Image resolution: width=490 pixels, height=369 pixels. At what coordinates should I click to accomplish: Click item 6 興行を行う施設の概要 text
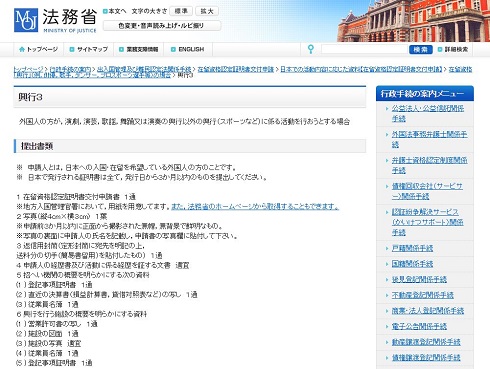click(82, 314)
